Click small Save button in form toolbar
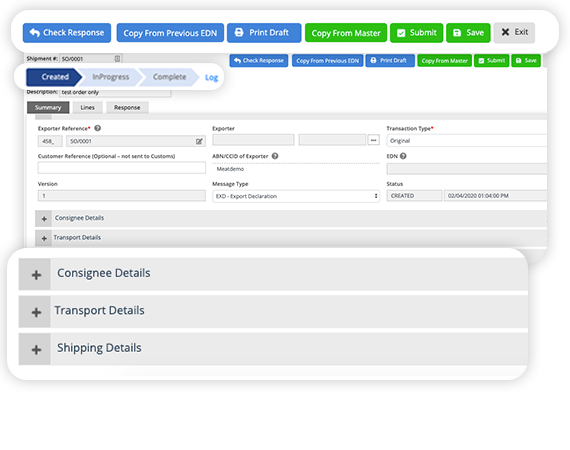 tap(526, 61)
